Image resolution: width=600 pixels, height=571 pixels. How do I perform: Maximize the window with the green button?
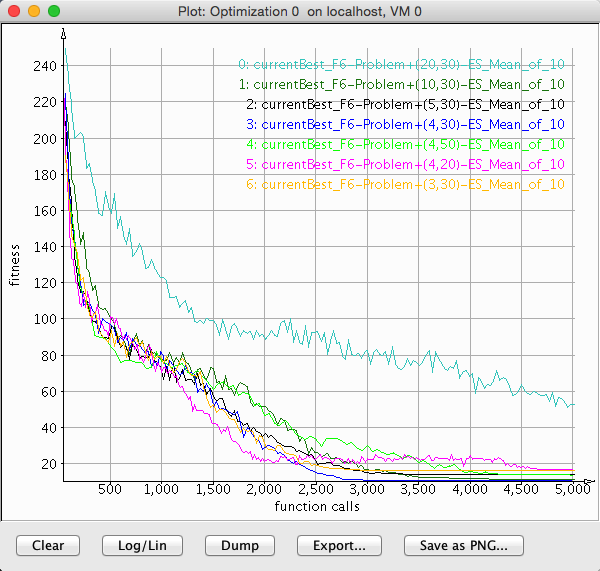(54, 10)
